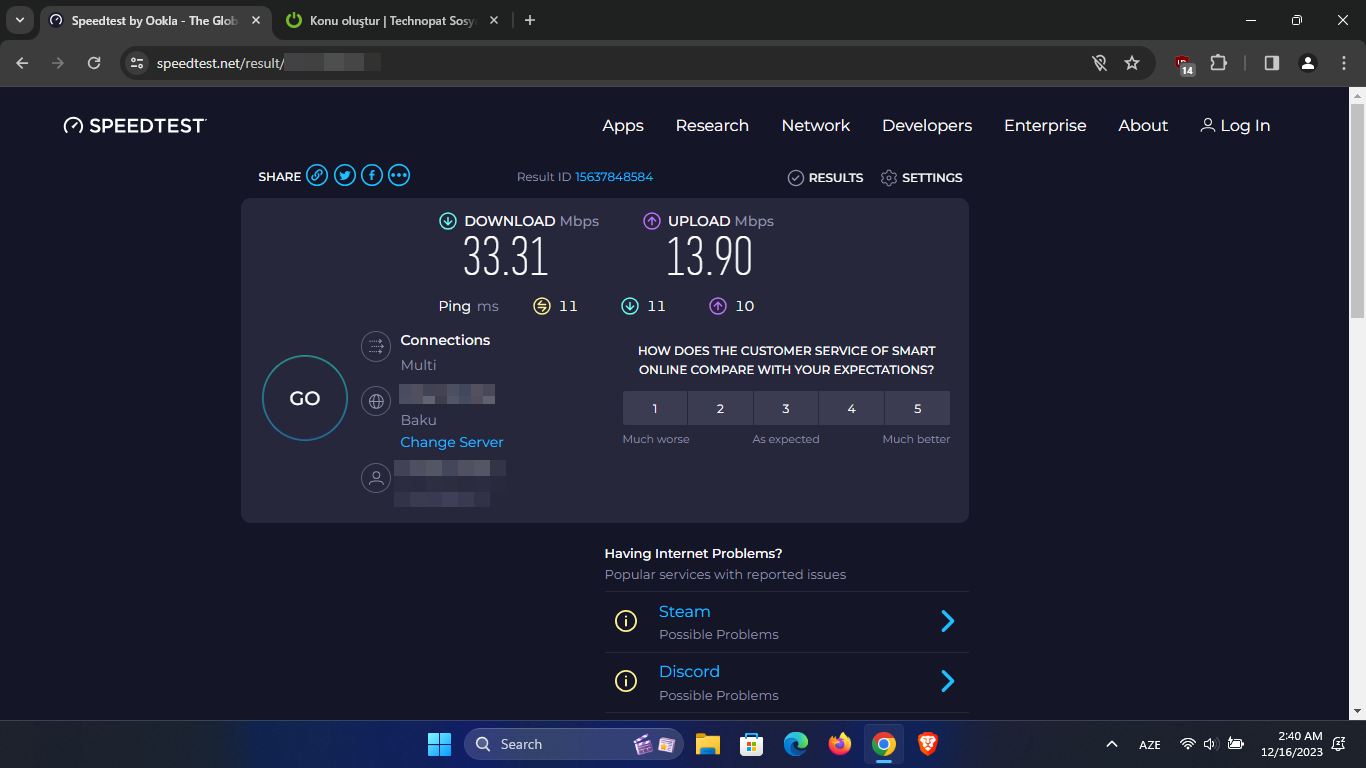Select rating 4 in survey
Image resolution: width=1366 pixels, height=768 pixels.
click(x=851, y=408)
